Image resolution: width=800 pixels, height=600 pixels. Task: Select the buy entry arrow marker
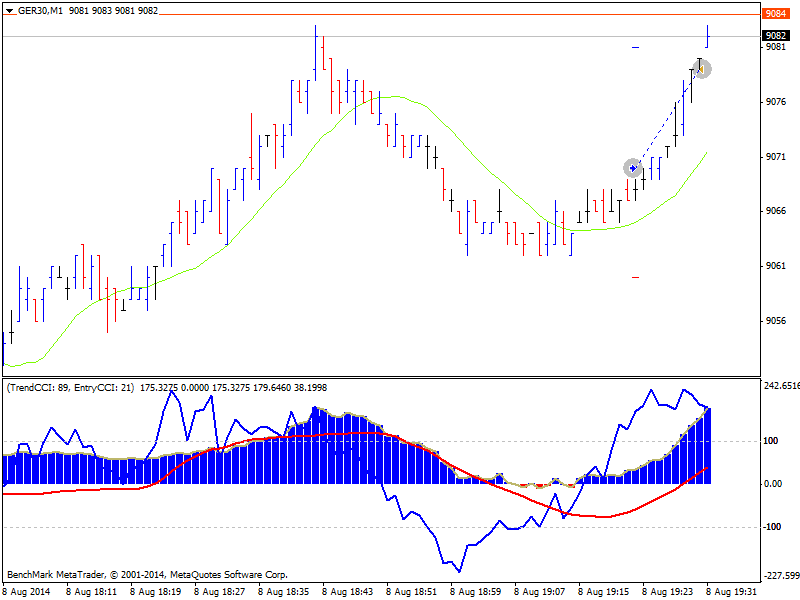pyautogui.click(x=633, y=168)
